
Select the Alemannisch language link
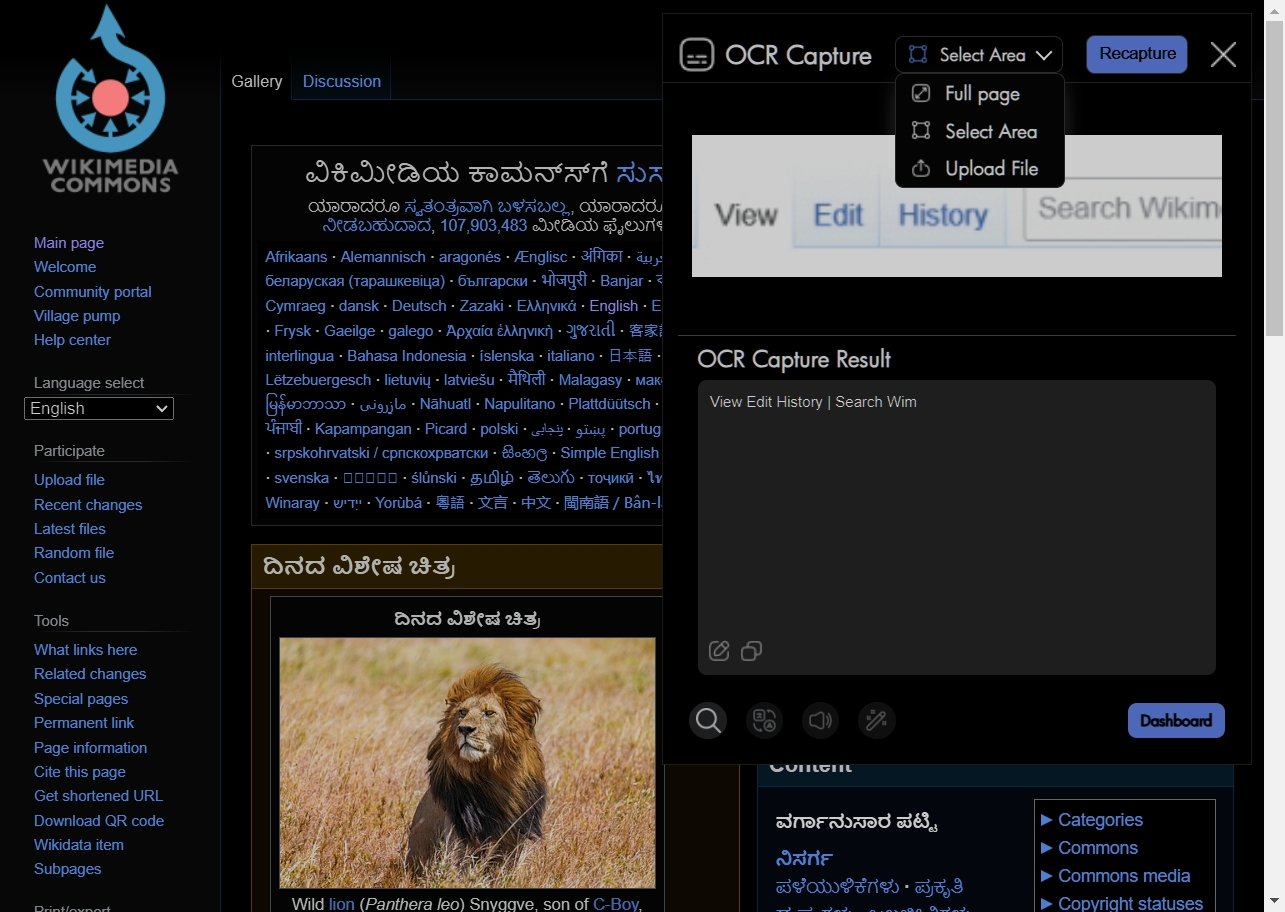(x=383, y=257)
